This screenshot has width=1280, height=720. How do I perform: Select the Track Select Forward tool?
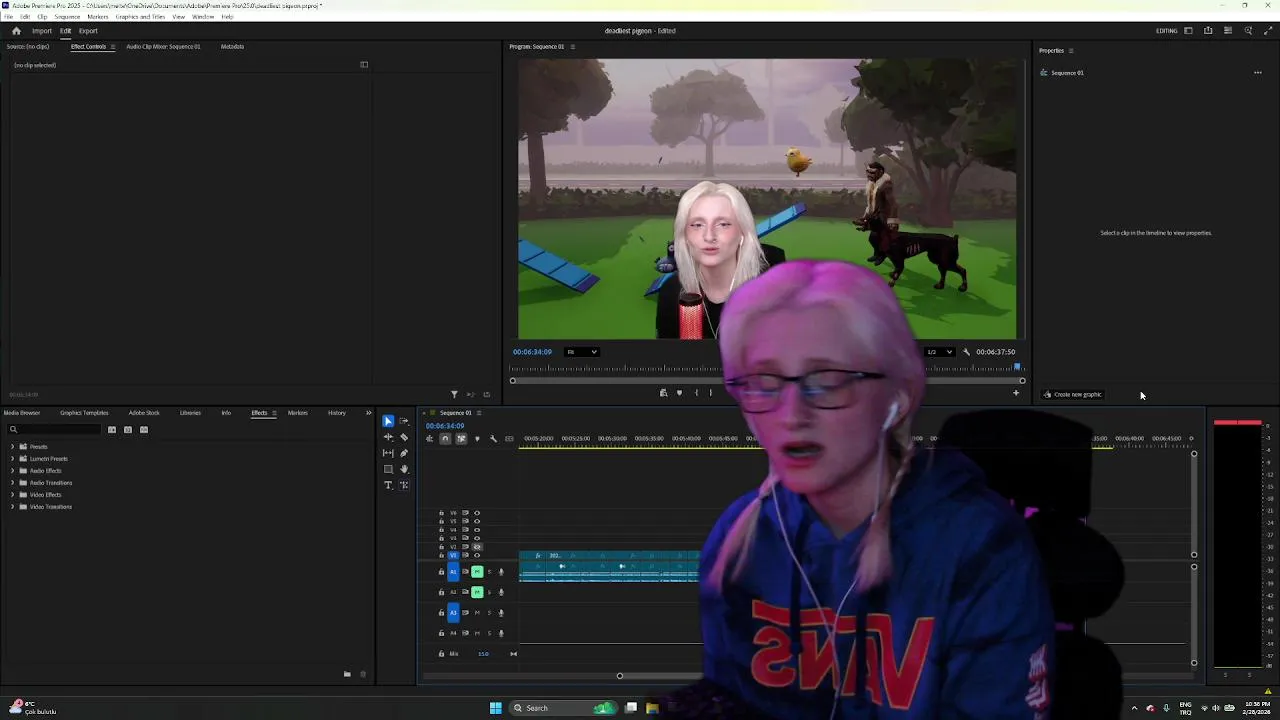404,421
